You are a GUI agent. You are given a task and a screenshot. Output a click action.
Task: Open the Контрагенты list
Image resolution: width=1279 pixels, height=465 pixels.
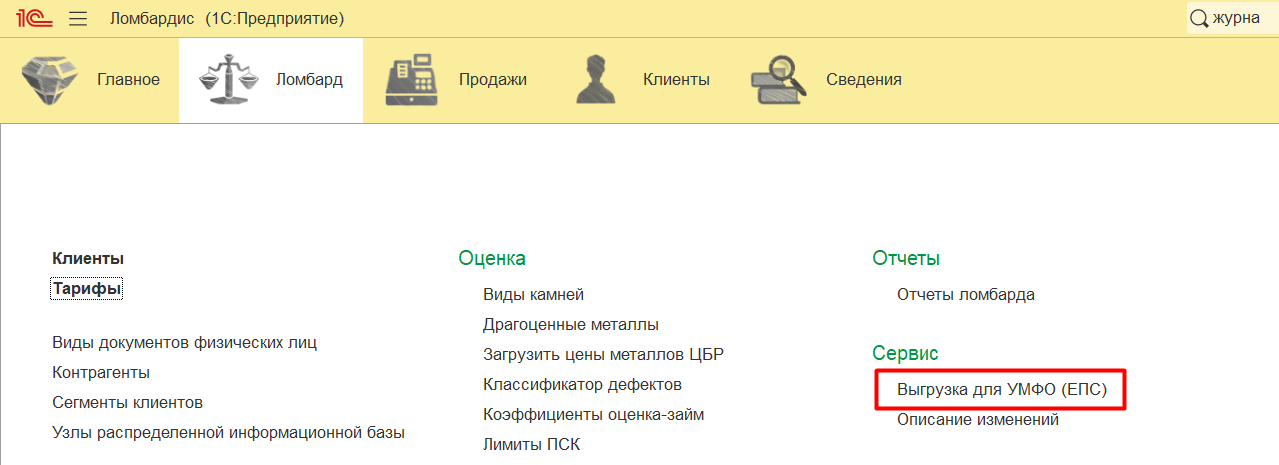click(101, 372)
